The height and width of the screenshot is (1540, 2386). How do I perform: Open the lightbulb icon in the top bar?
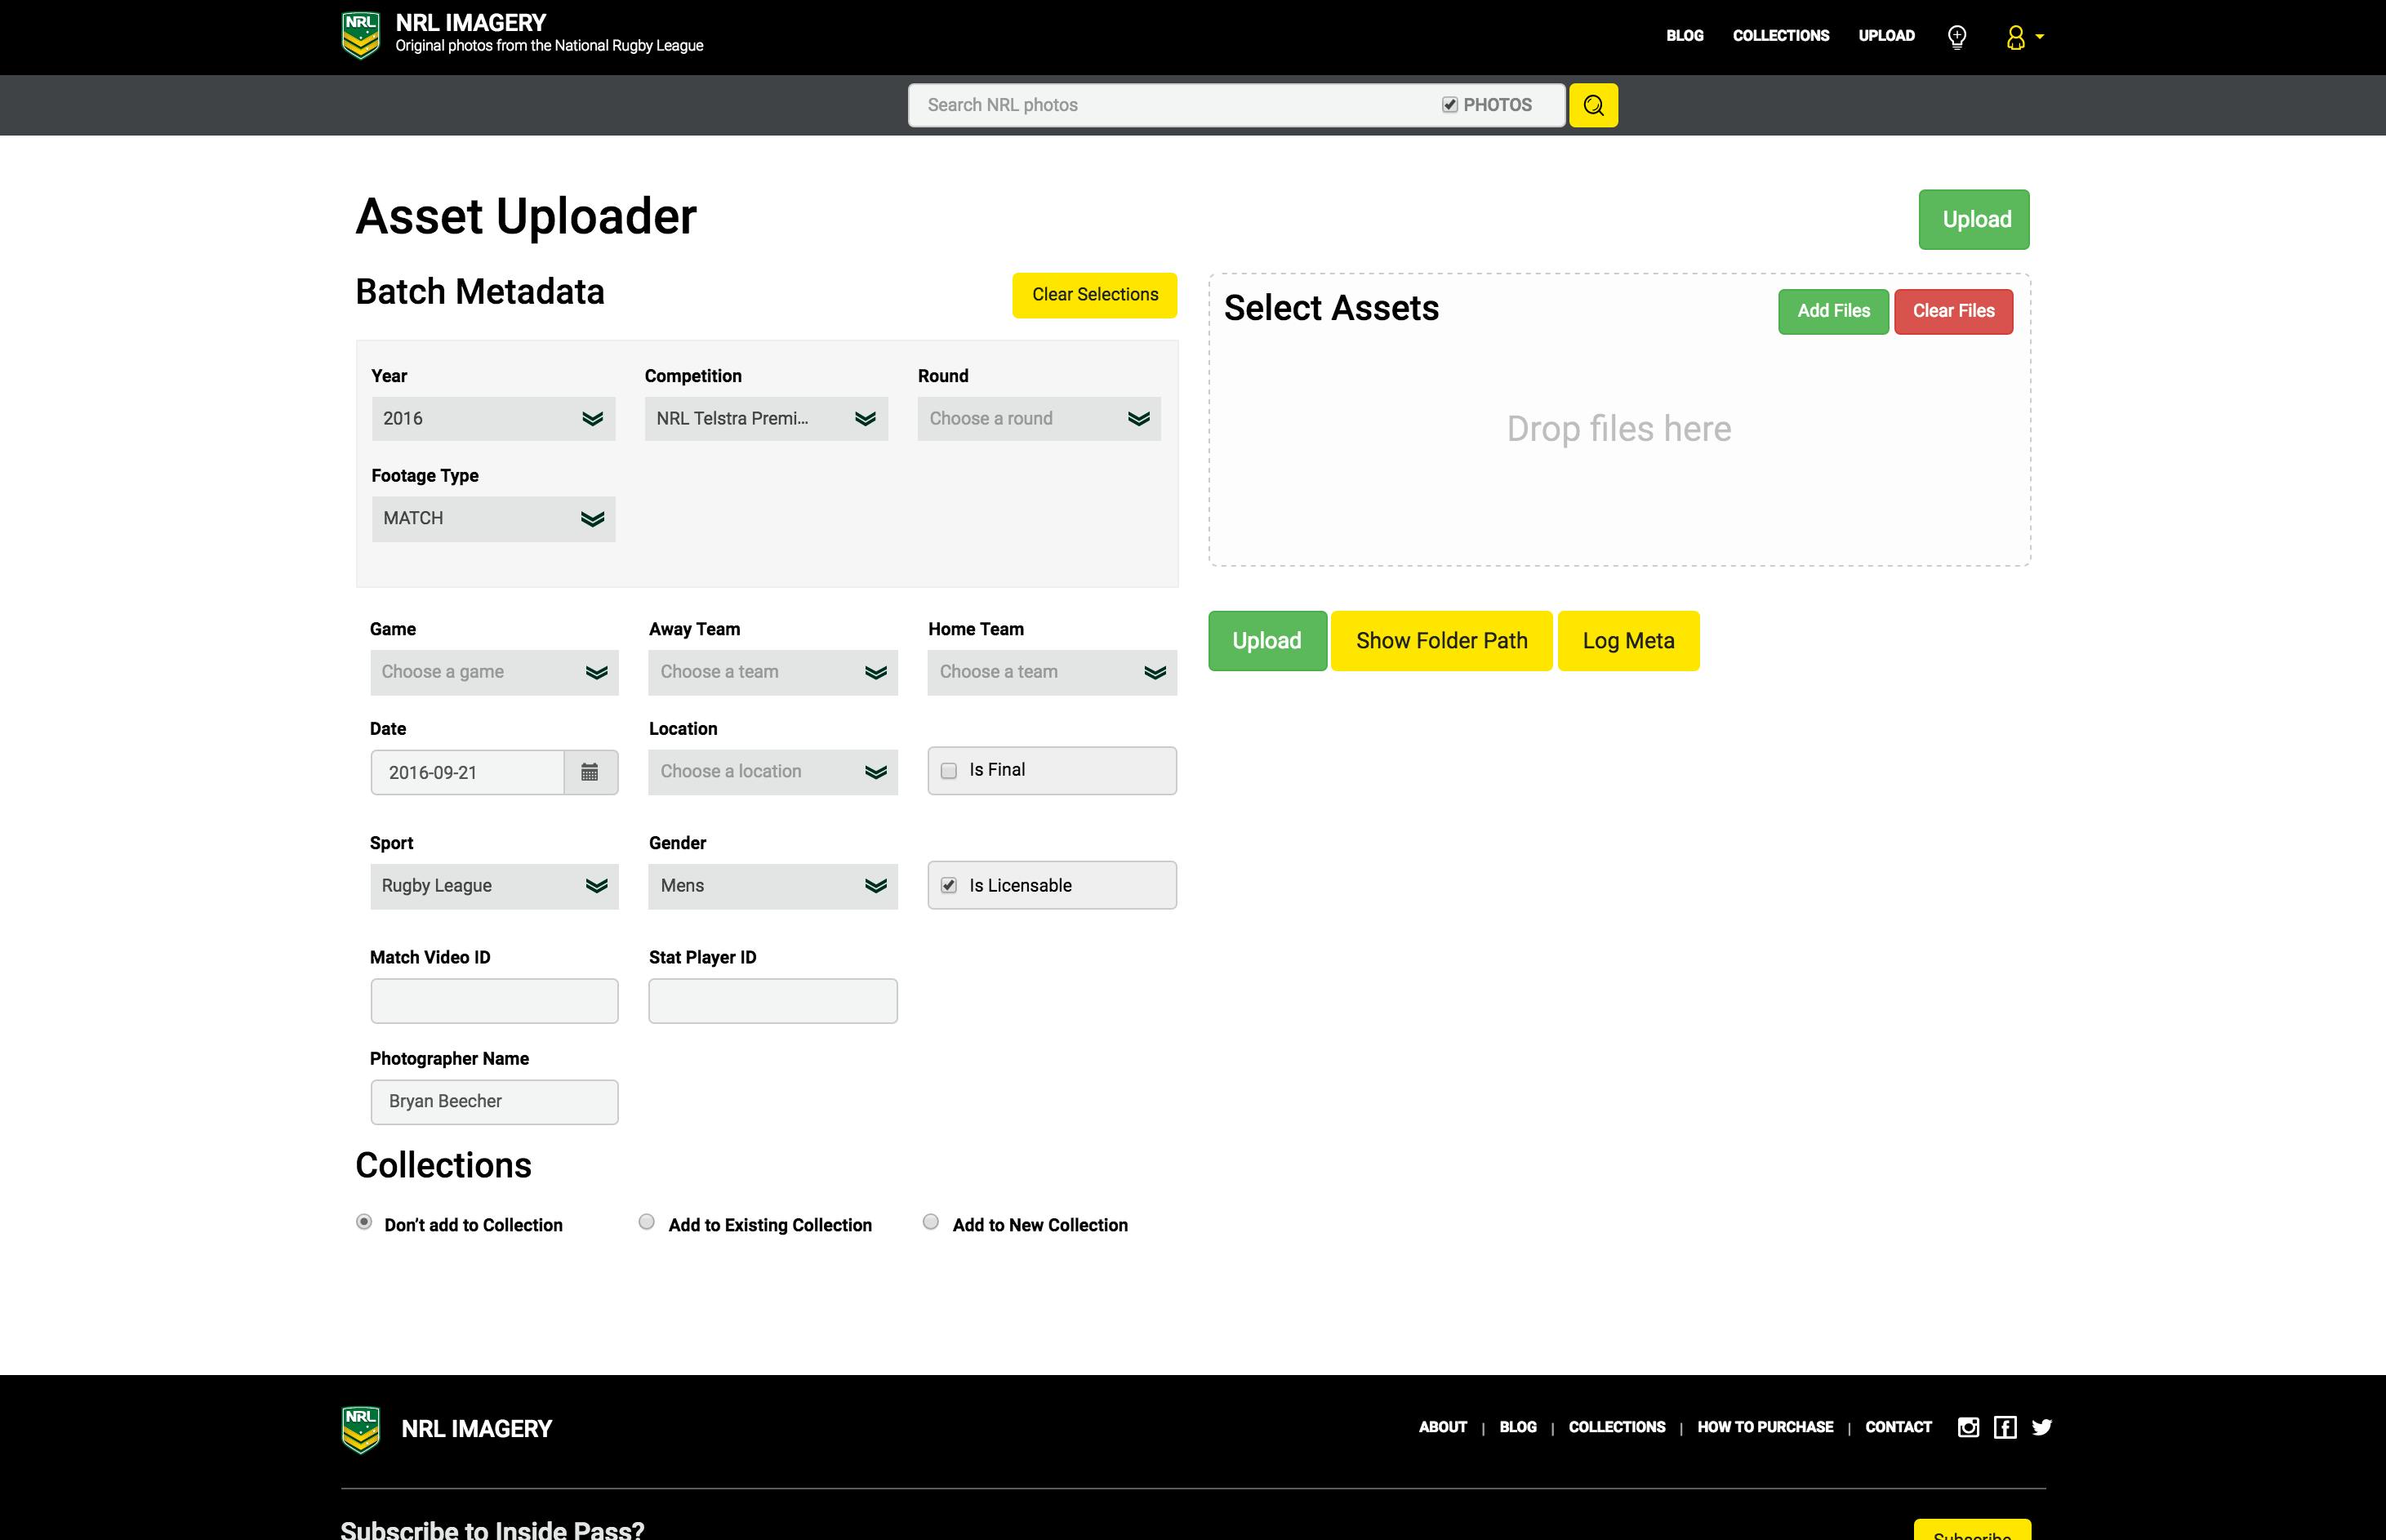1956,37
